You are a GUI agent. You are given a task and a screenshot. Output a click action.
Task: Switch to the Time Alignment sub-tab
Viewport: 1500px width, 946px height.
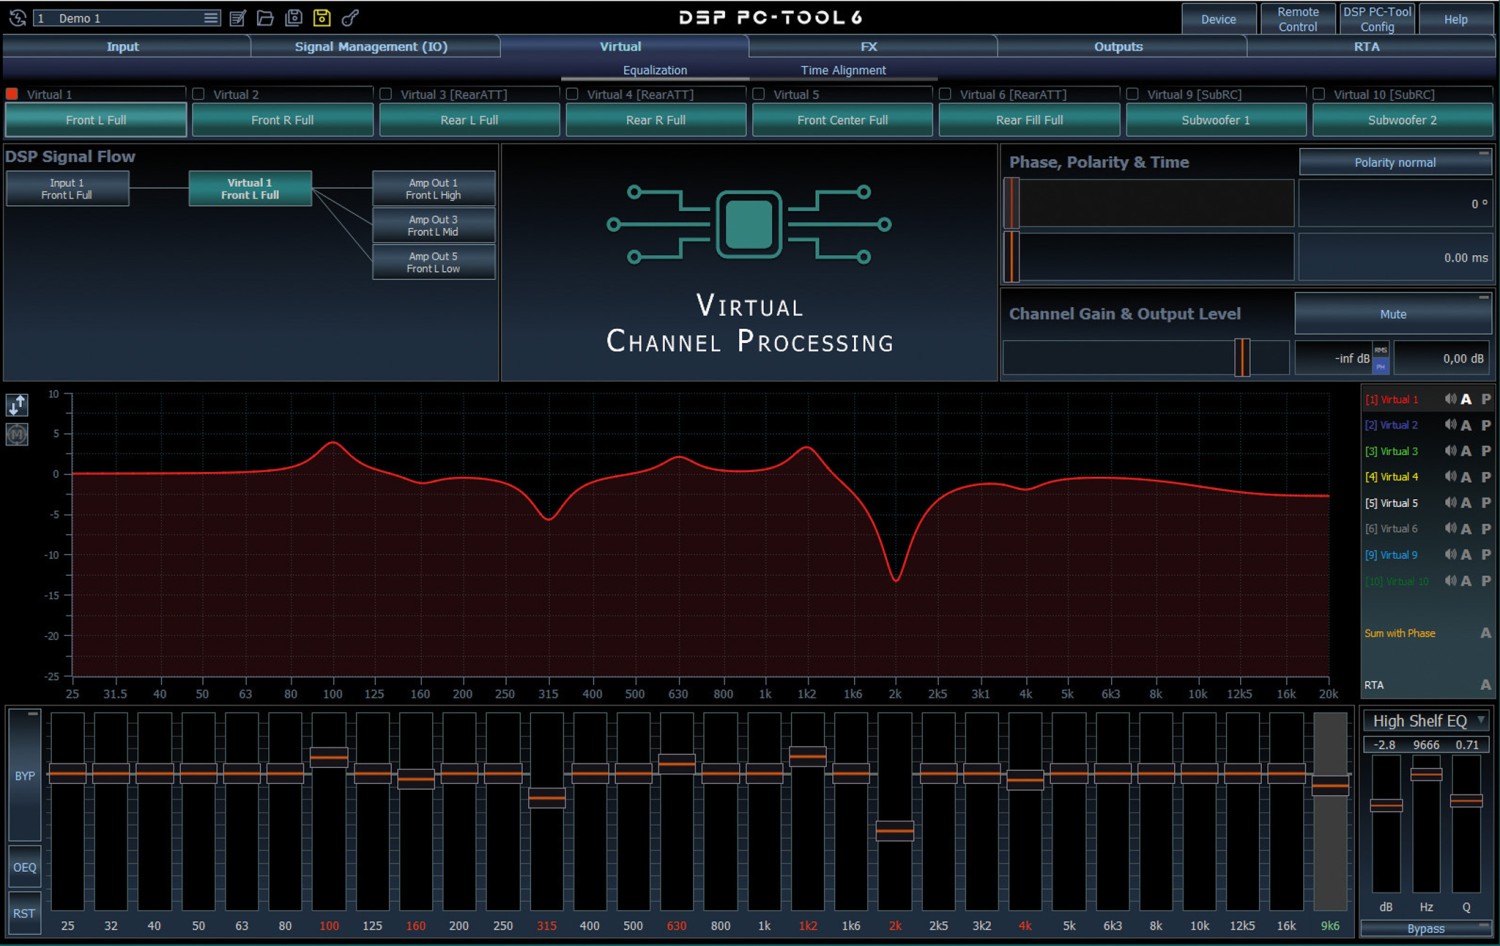click(843, 70)
